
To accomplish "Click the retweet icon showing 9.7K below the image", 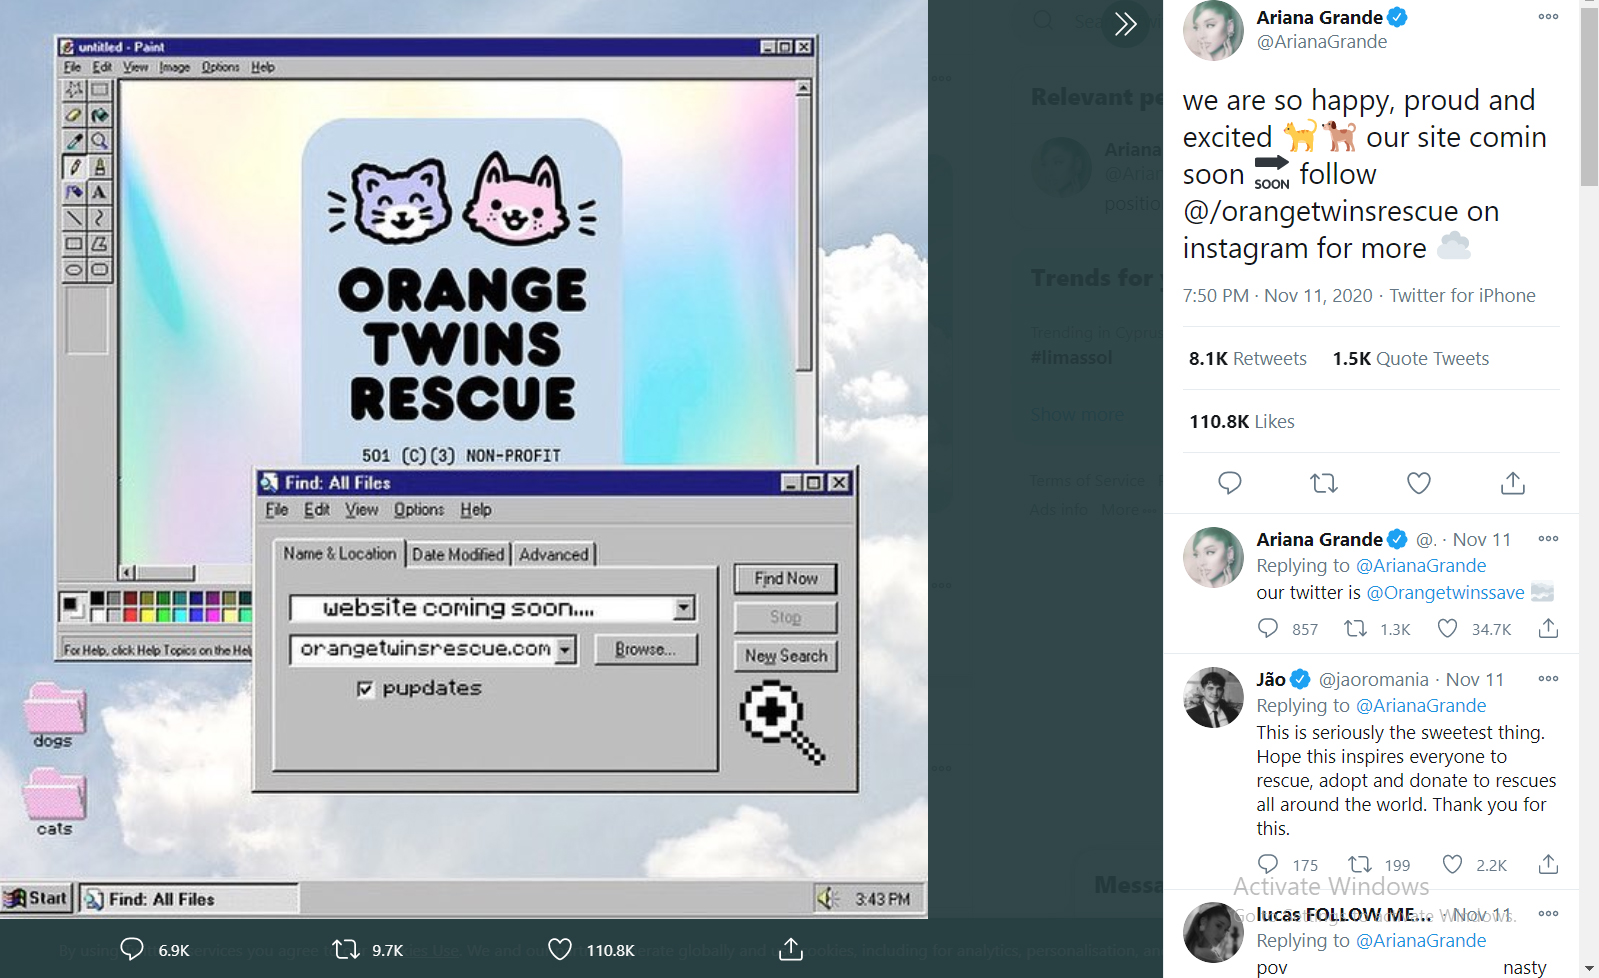I will pos(346,949).
